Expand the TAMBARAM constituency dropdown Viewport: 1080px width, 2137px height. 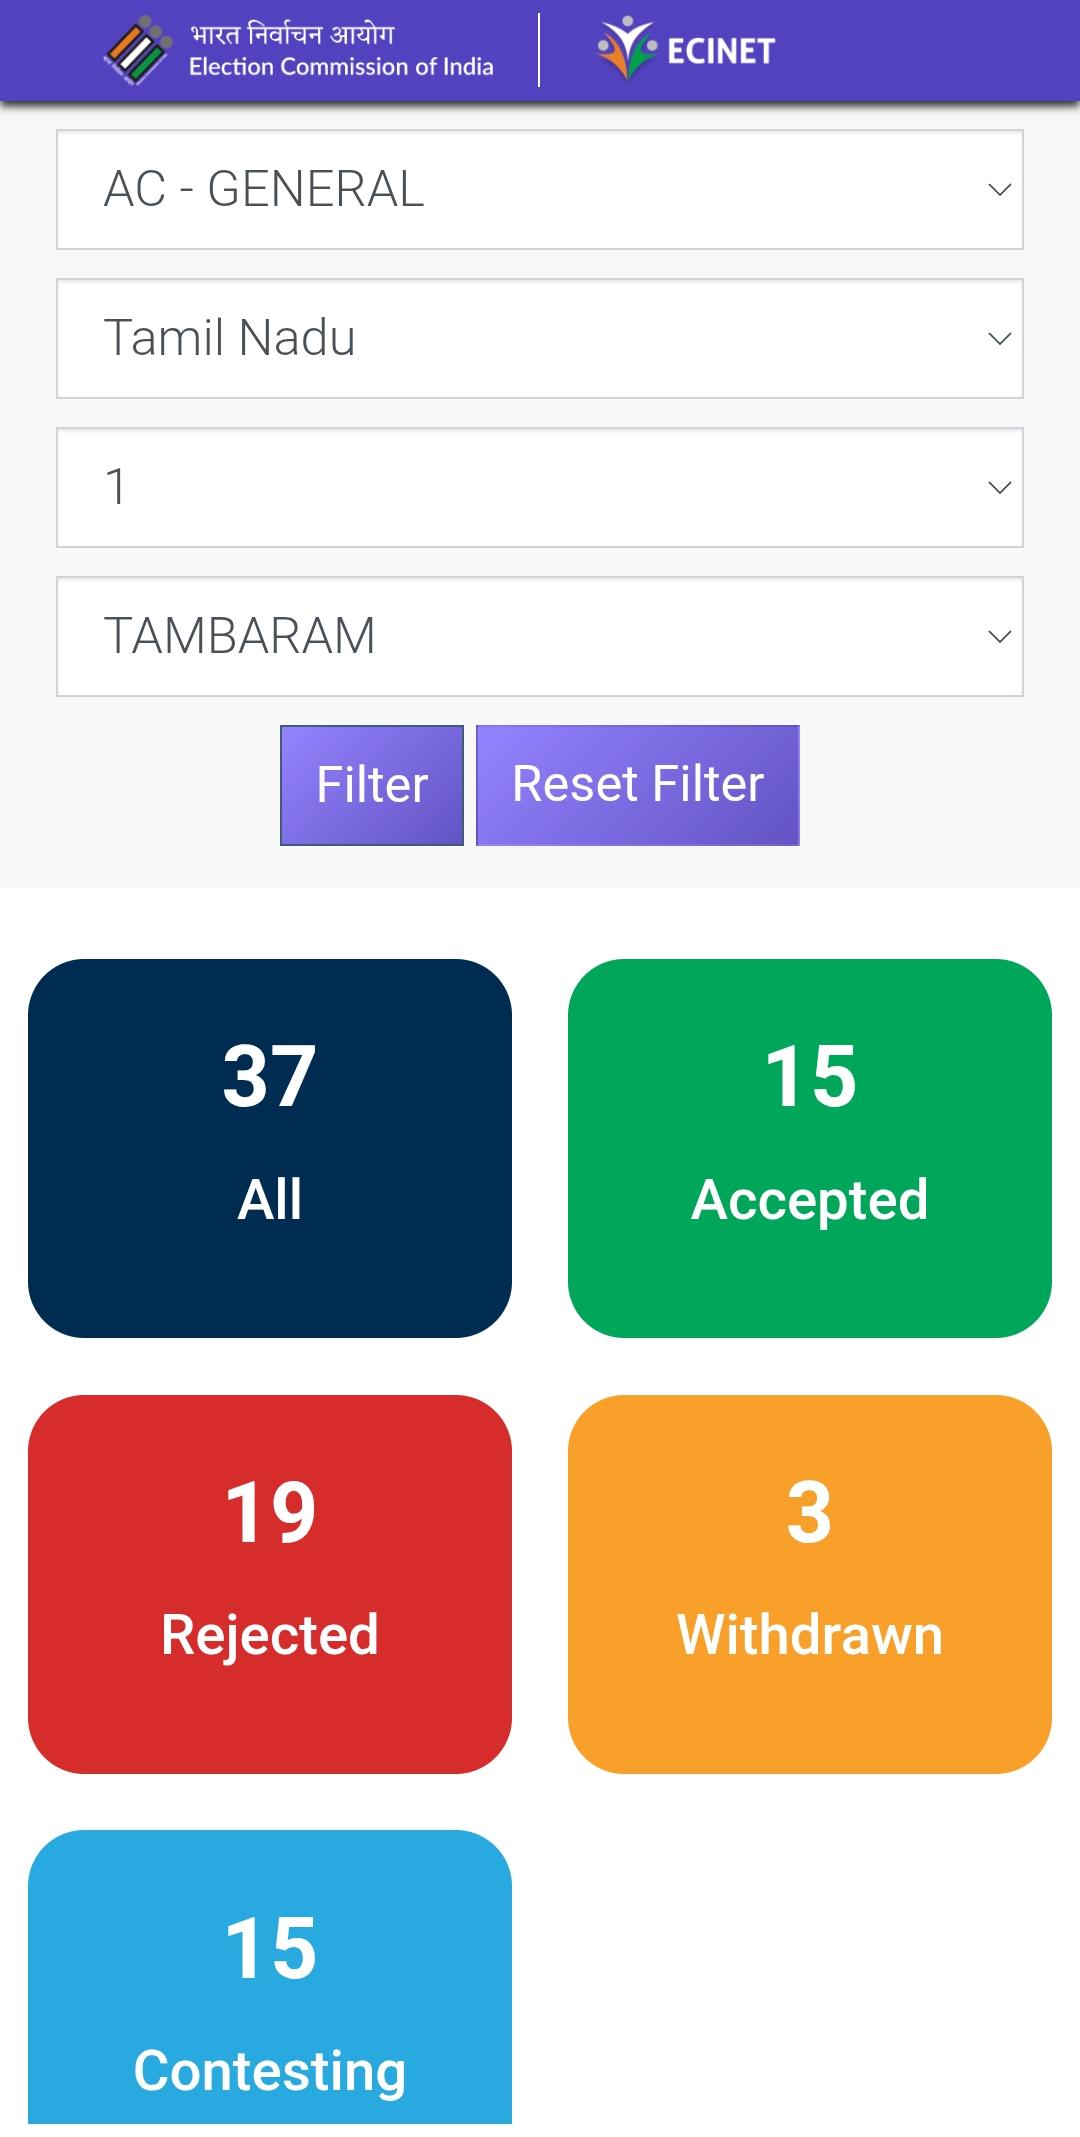[539, 636]
